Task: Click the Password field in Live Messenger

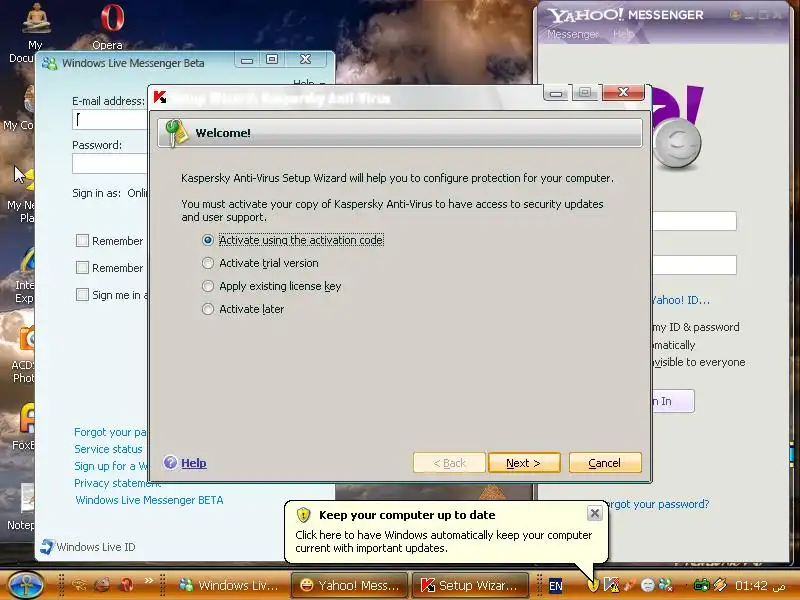Action: pyautogui.click(x=110, y=164)
